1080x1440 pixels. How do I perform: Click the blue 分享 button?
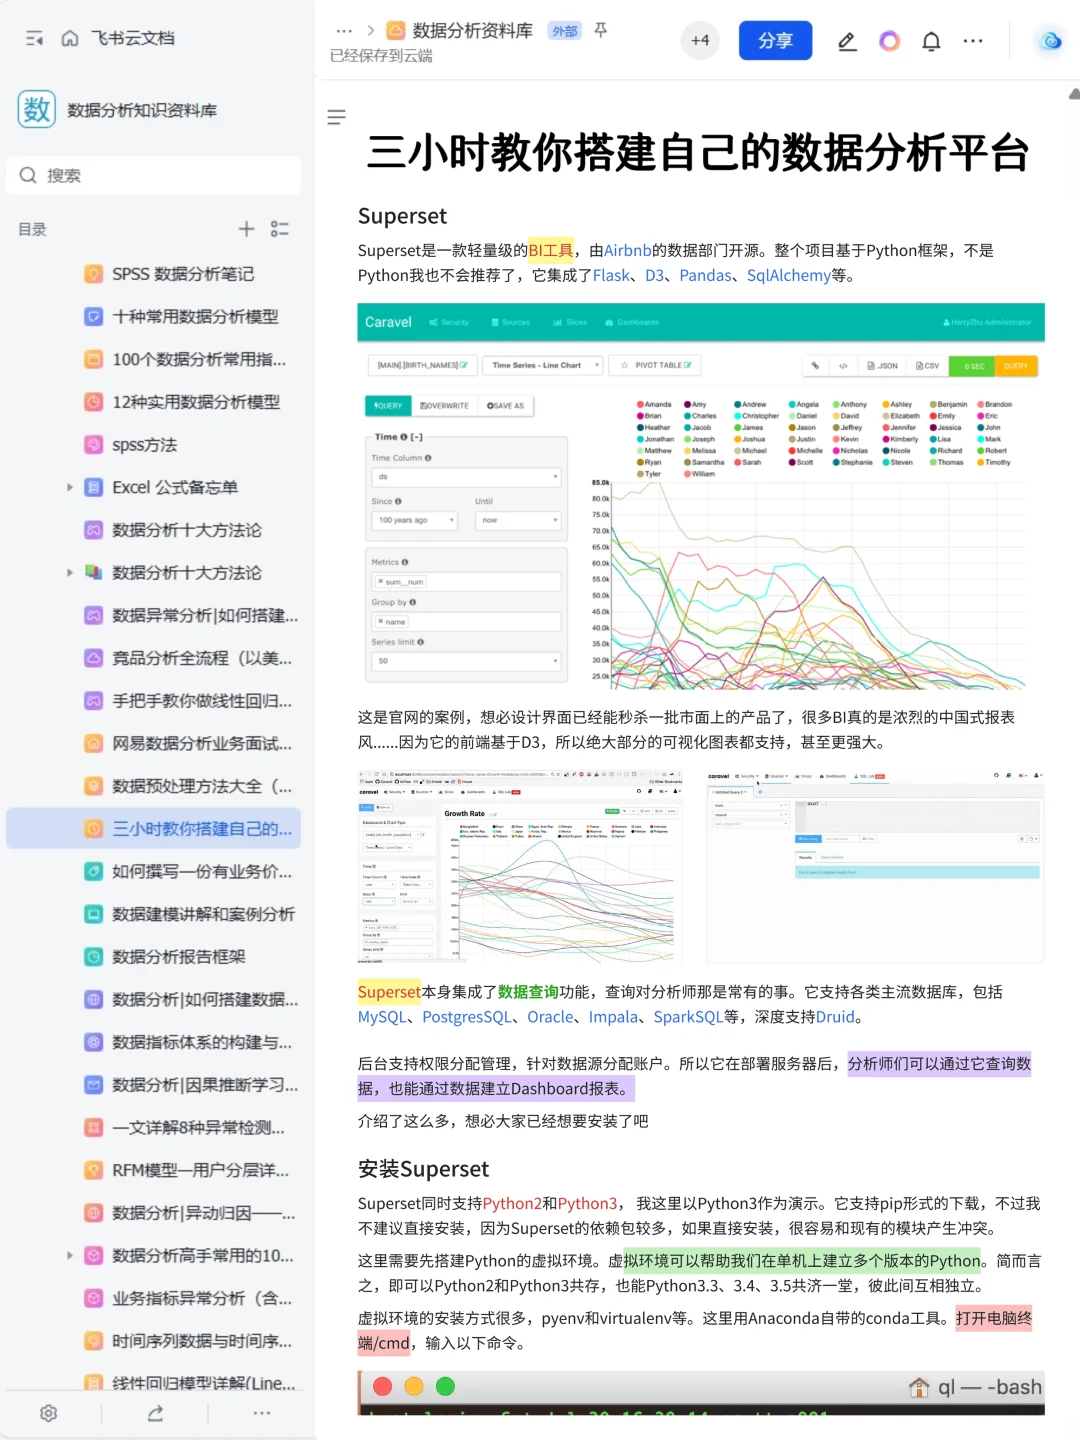[775, 40]
